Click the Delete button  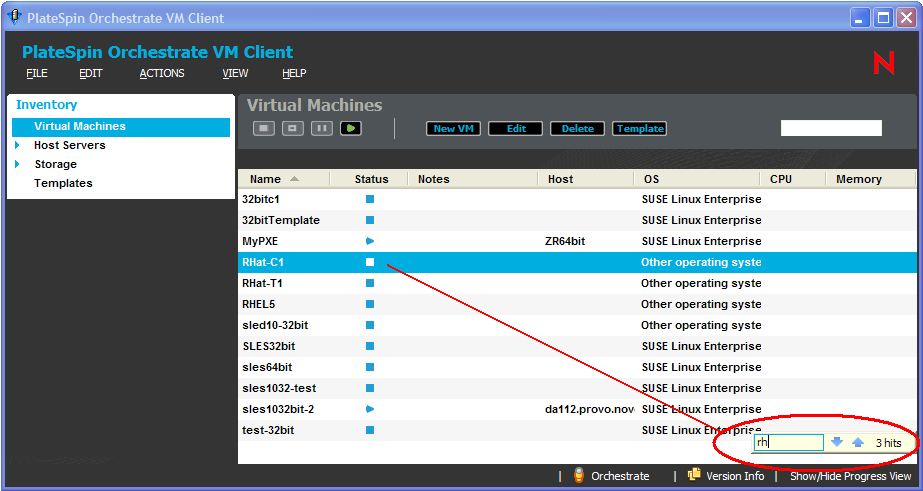[x=577, y=128]
